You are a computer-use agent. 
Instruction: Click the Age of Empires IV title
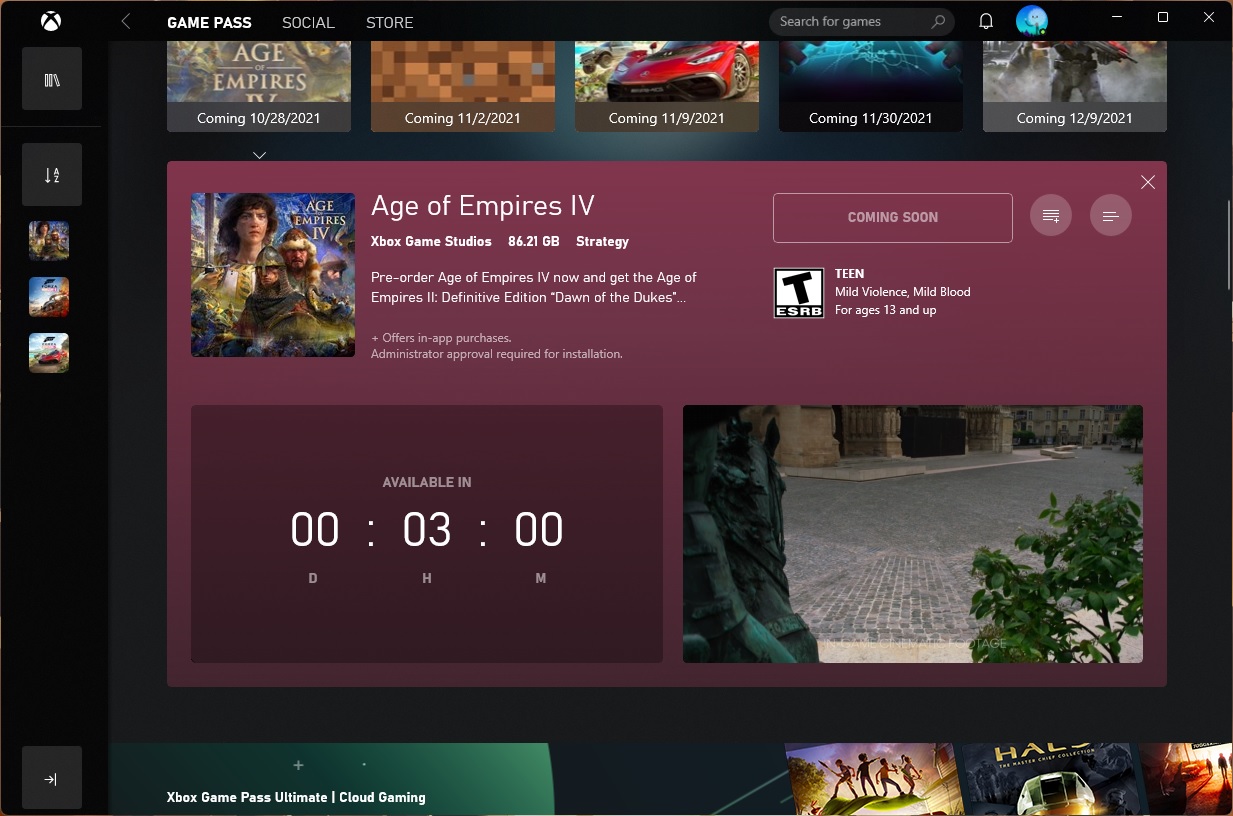[x=483, y=206]
